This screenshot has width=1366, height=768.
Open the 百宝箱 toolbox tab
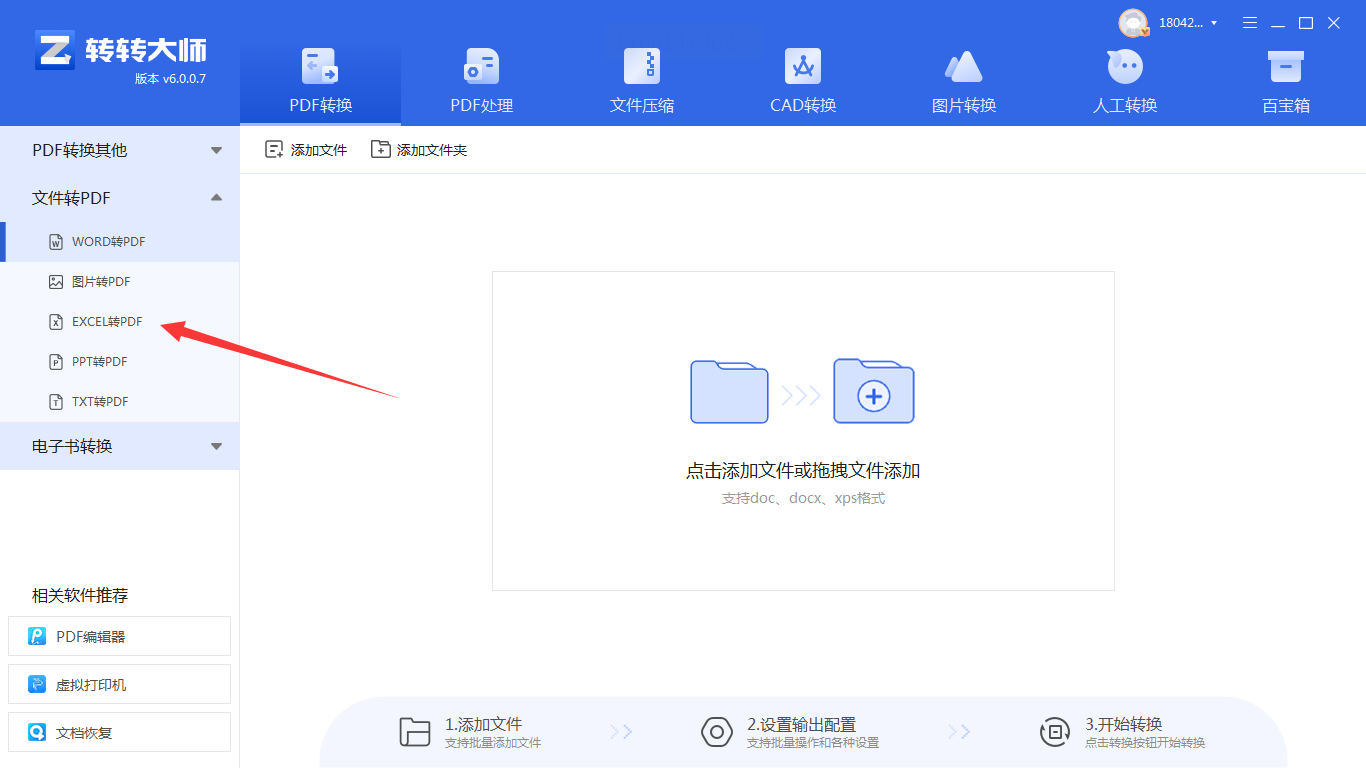pos(1286,82)
